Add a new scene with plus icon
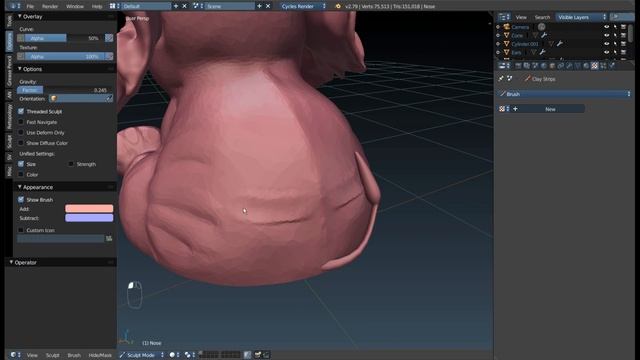 pos(259,6)
